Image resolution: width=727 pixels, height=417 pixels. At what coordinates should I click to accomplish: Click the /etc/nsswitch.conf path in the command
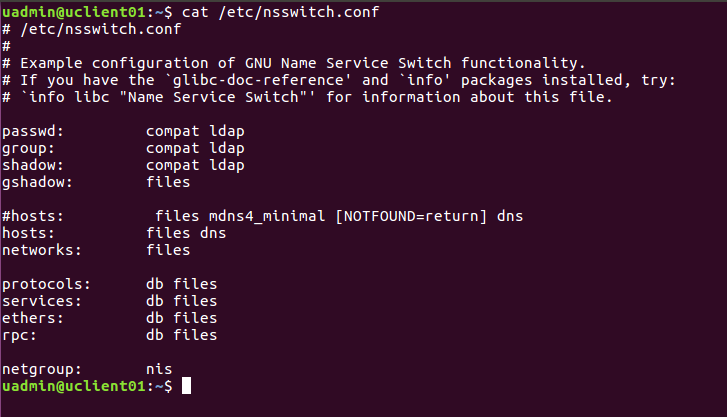(299, 12)
